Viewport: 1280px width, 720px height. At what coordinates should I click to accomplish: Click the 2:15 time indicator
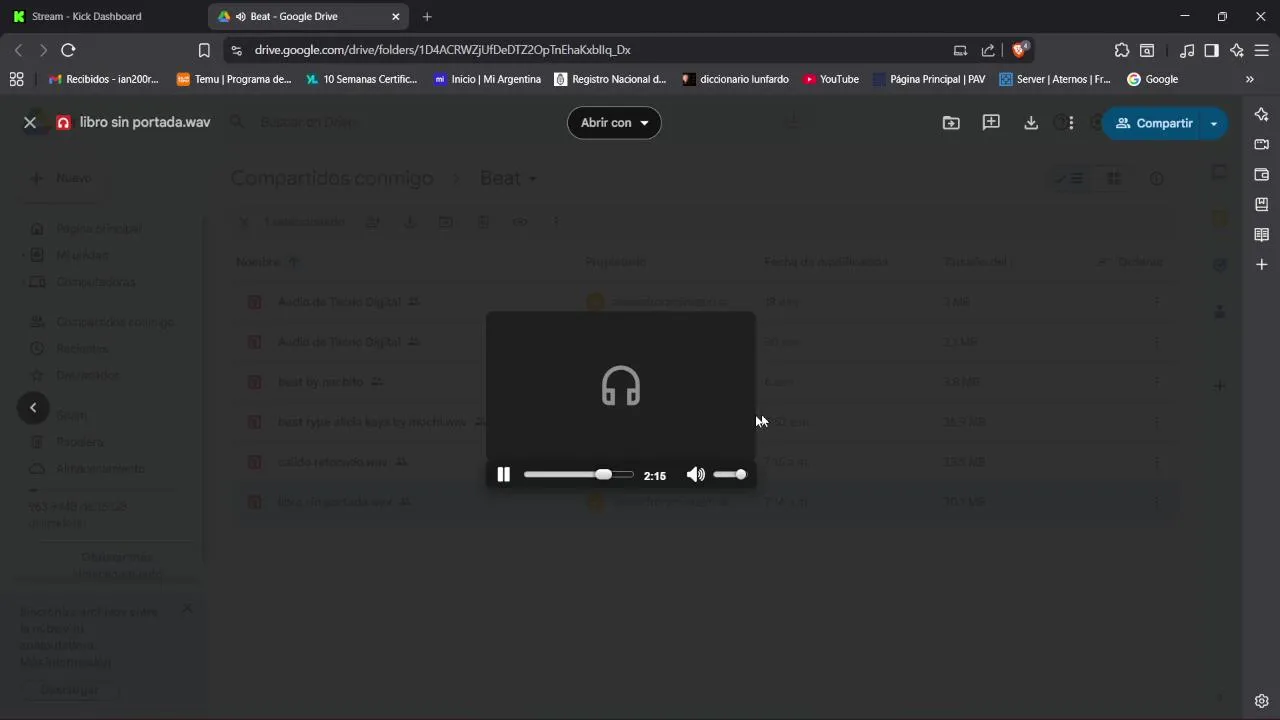[655, 476]
